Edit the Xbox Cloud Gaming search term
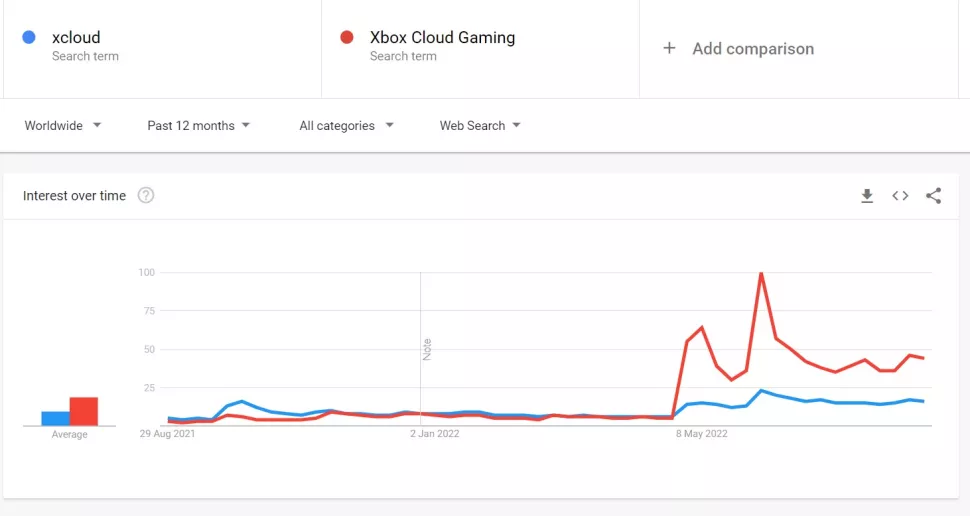Image resolution: width=970 pixels, height=516 pixels. pyautogui.click(x=442, y=38)
